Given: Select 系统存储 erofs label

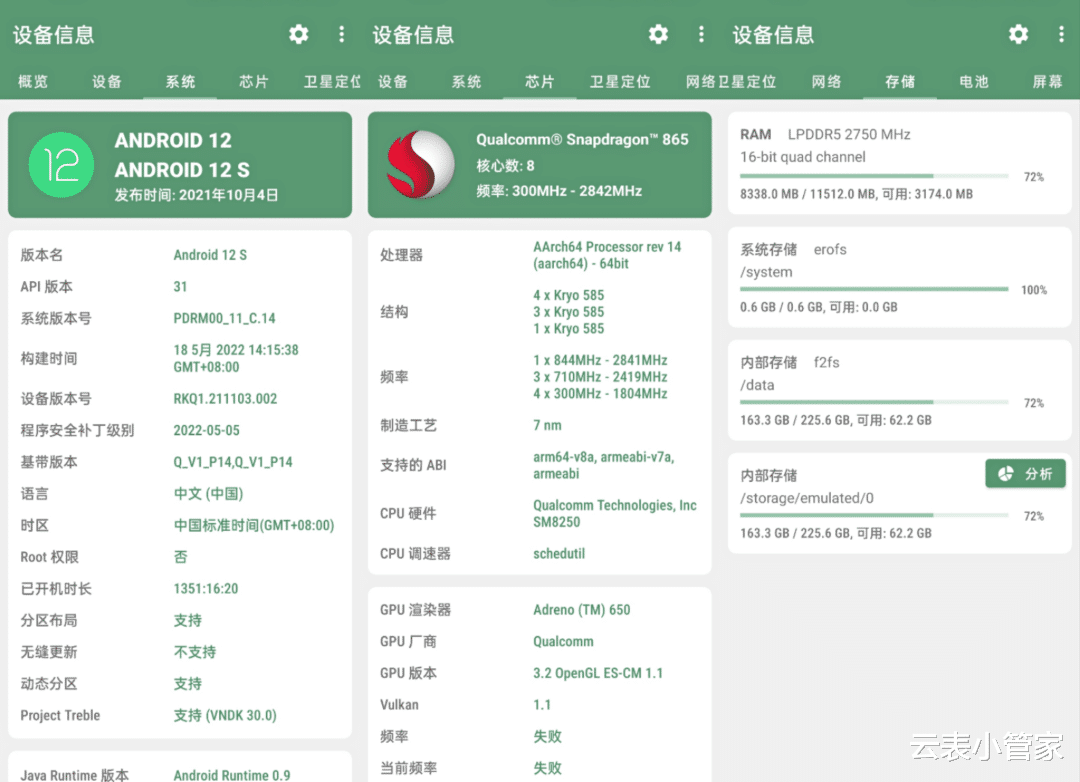Looking at the screenshot, I should tap(793, 249).
